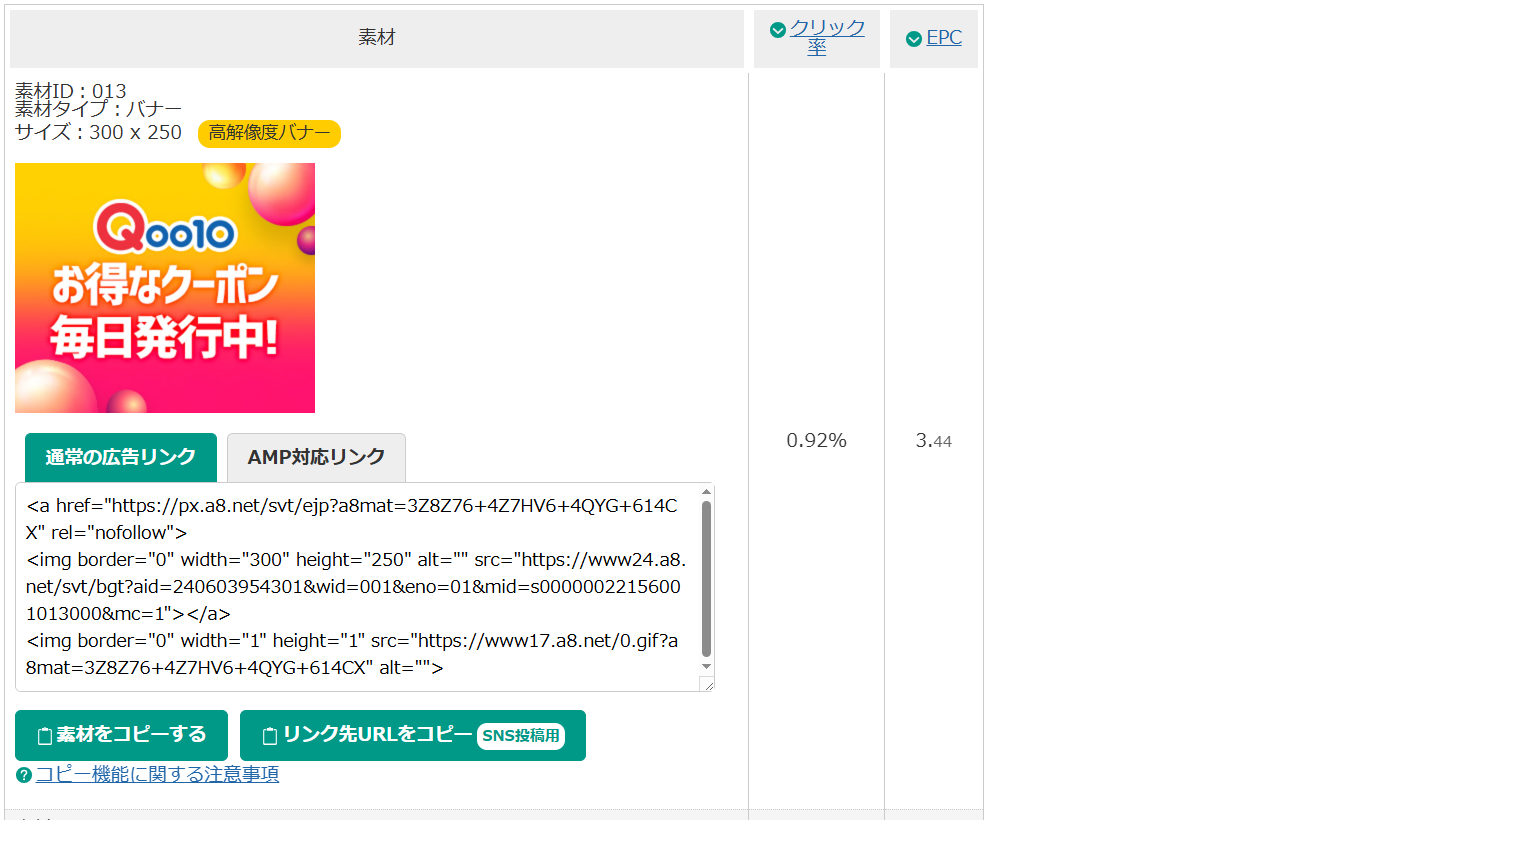This screenshot has width=1536, height=864.
Task: Click the 0.92% click-rate value
Action: coord(816,440)
